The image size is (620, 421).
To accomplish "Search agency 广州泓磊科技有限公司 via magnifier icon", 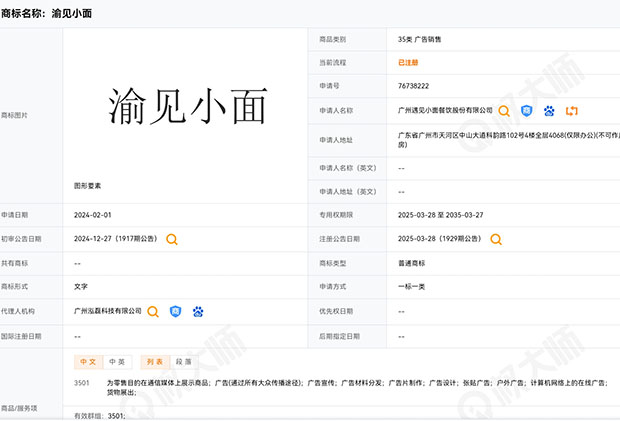I will tap(153, 312).
